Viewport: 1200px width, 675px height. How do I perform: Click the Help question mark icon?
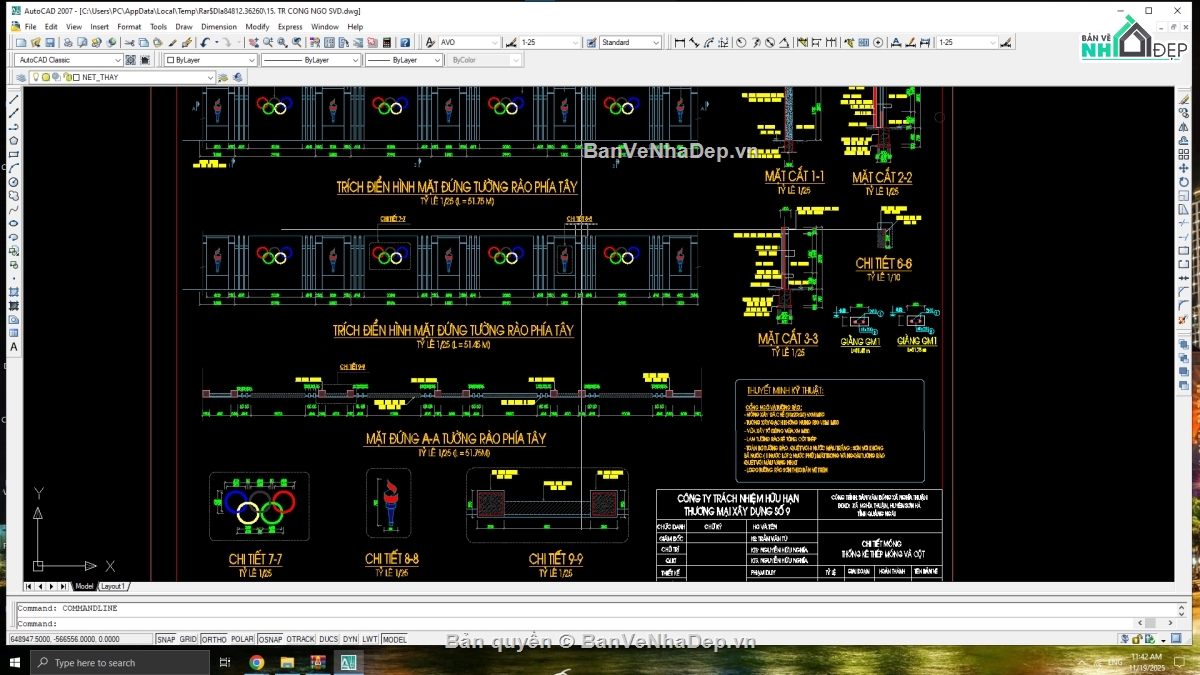[x=405, y=42]
